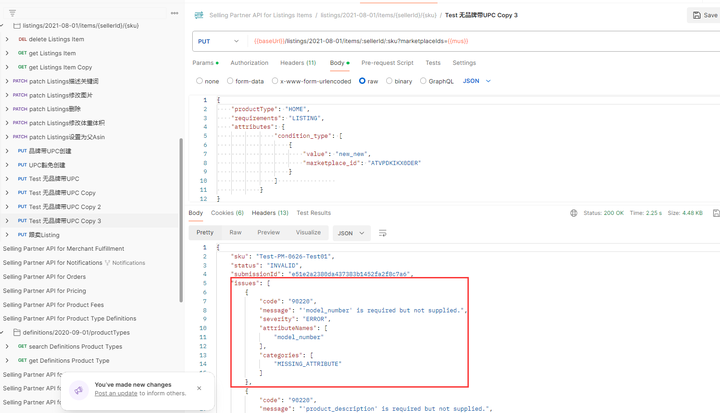Screen dimensions: 720x413
Task: Click the save response icon beside Size
Action: (716, 213)
